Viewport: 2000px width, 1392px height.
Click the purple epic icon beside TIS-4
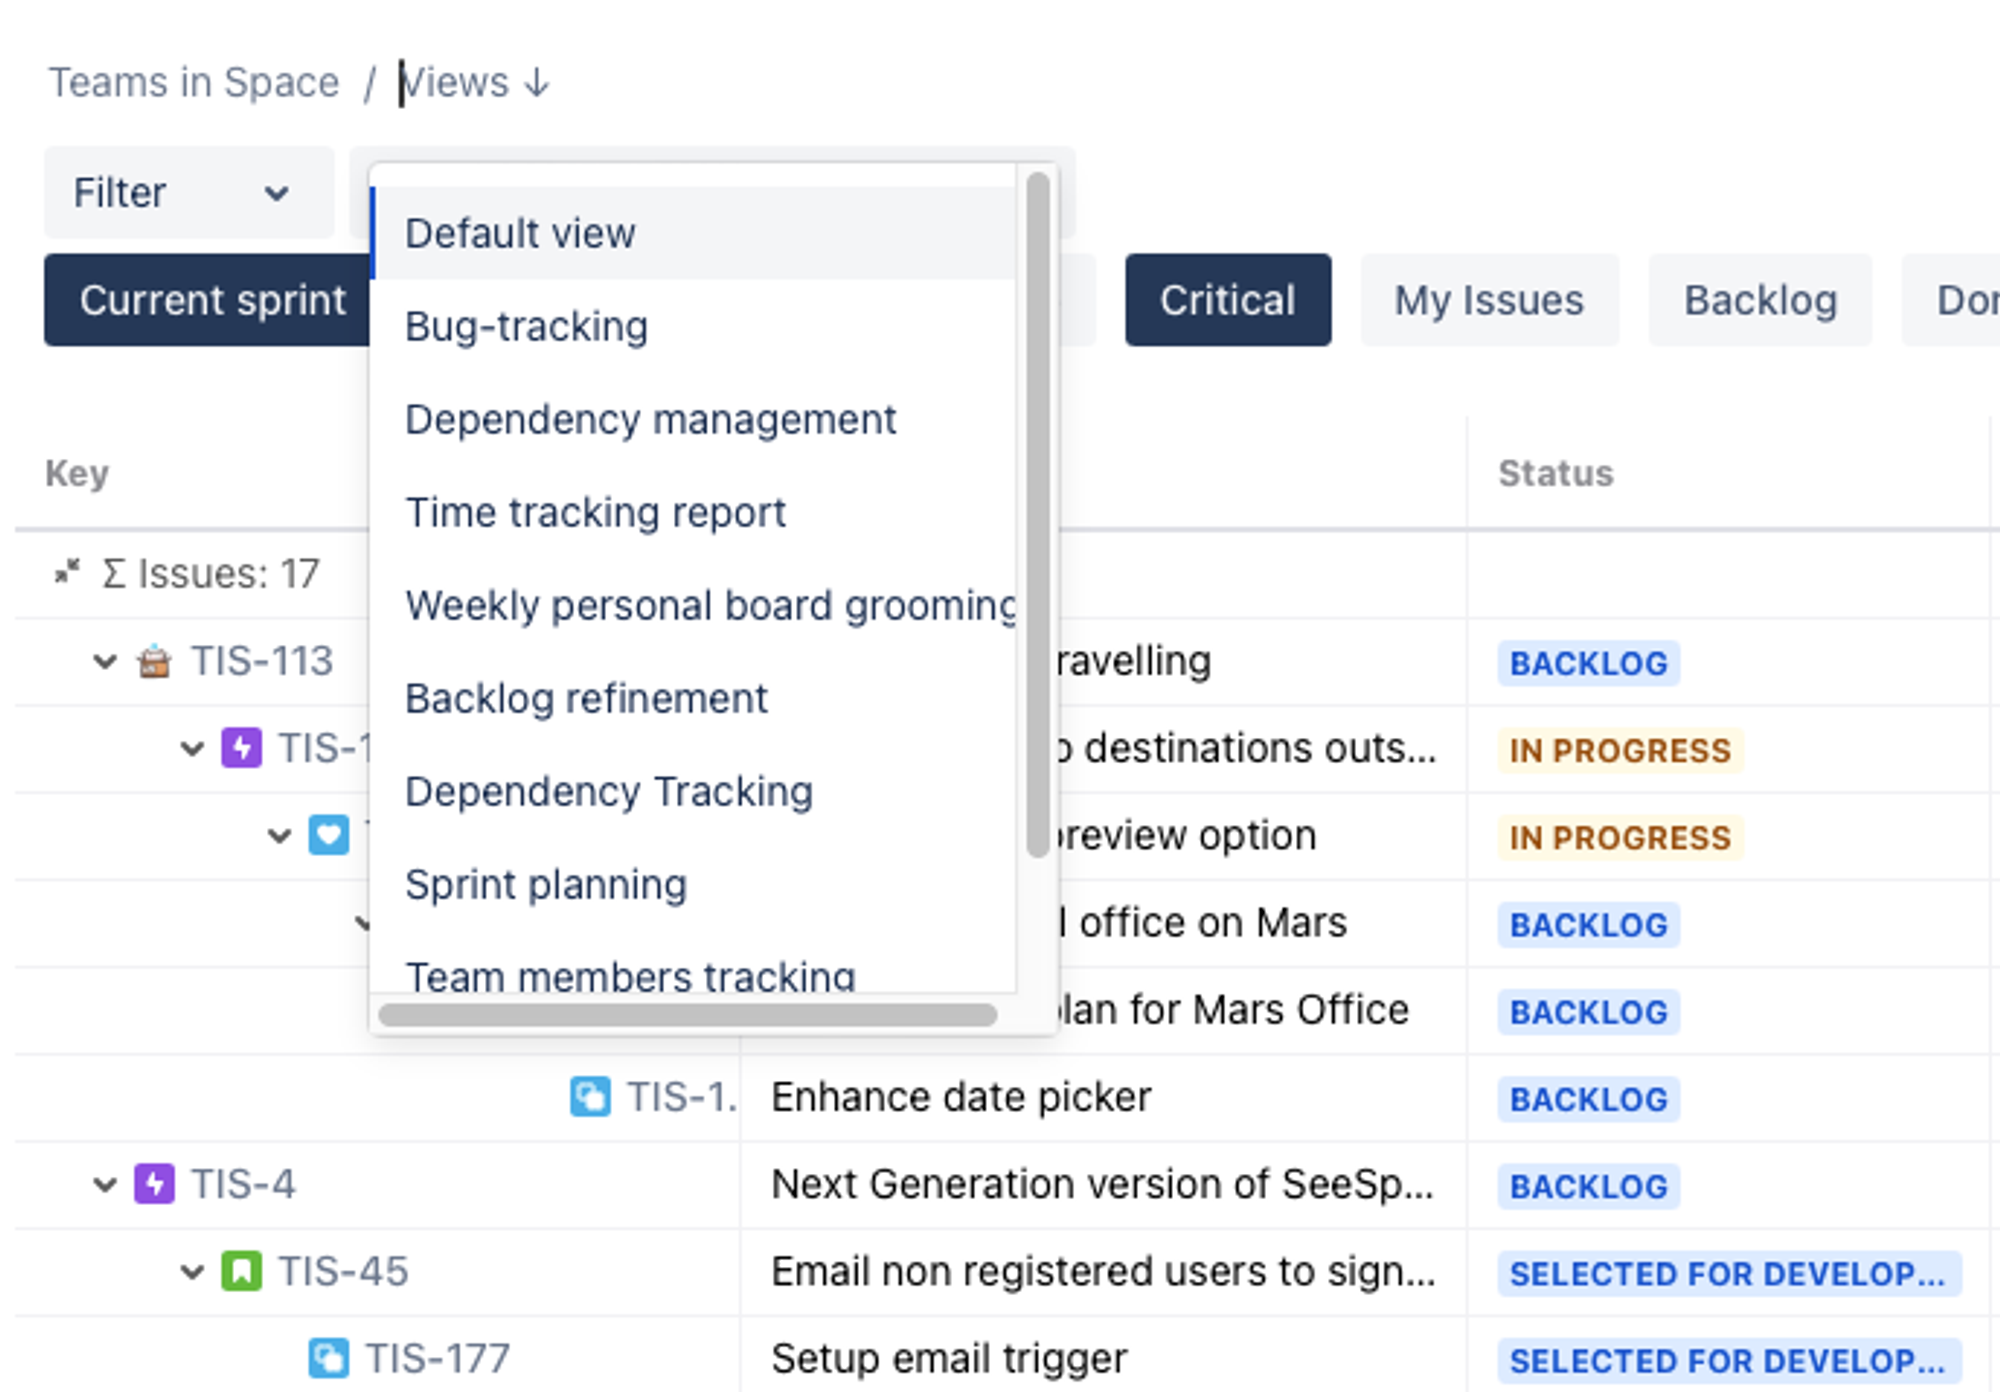pyautogui.click(x=155, y=1185)
